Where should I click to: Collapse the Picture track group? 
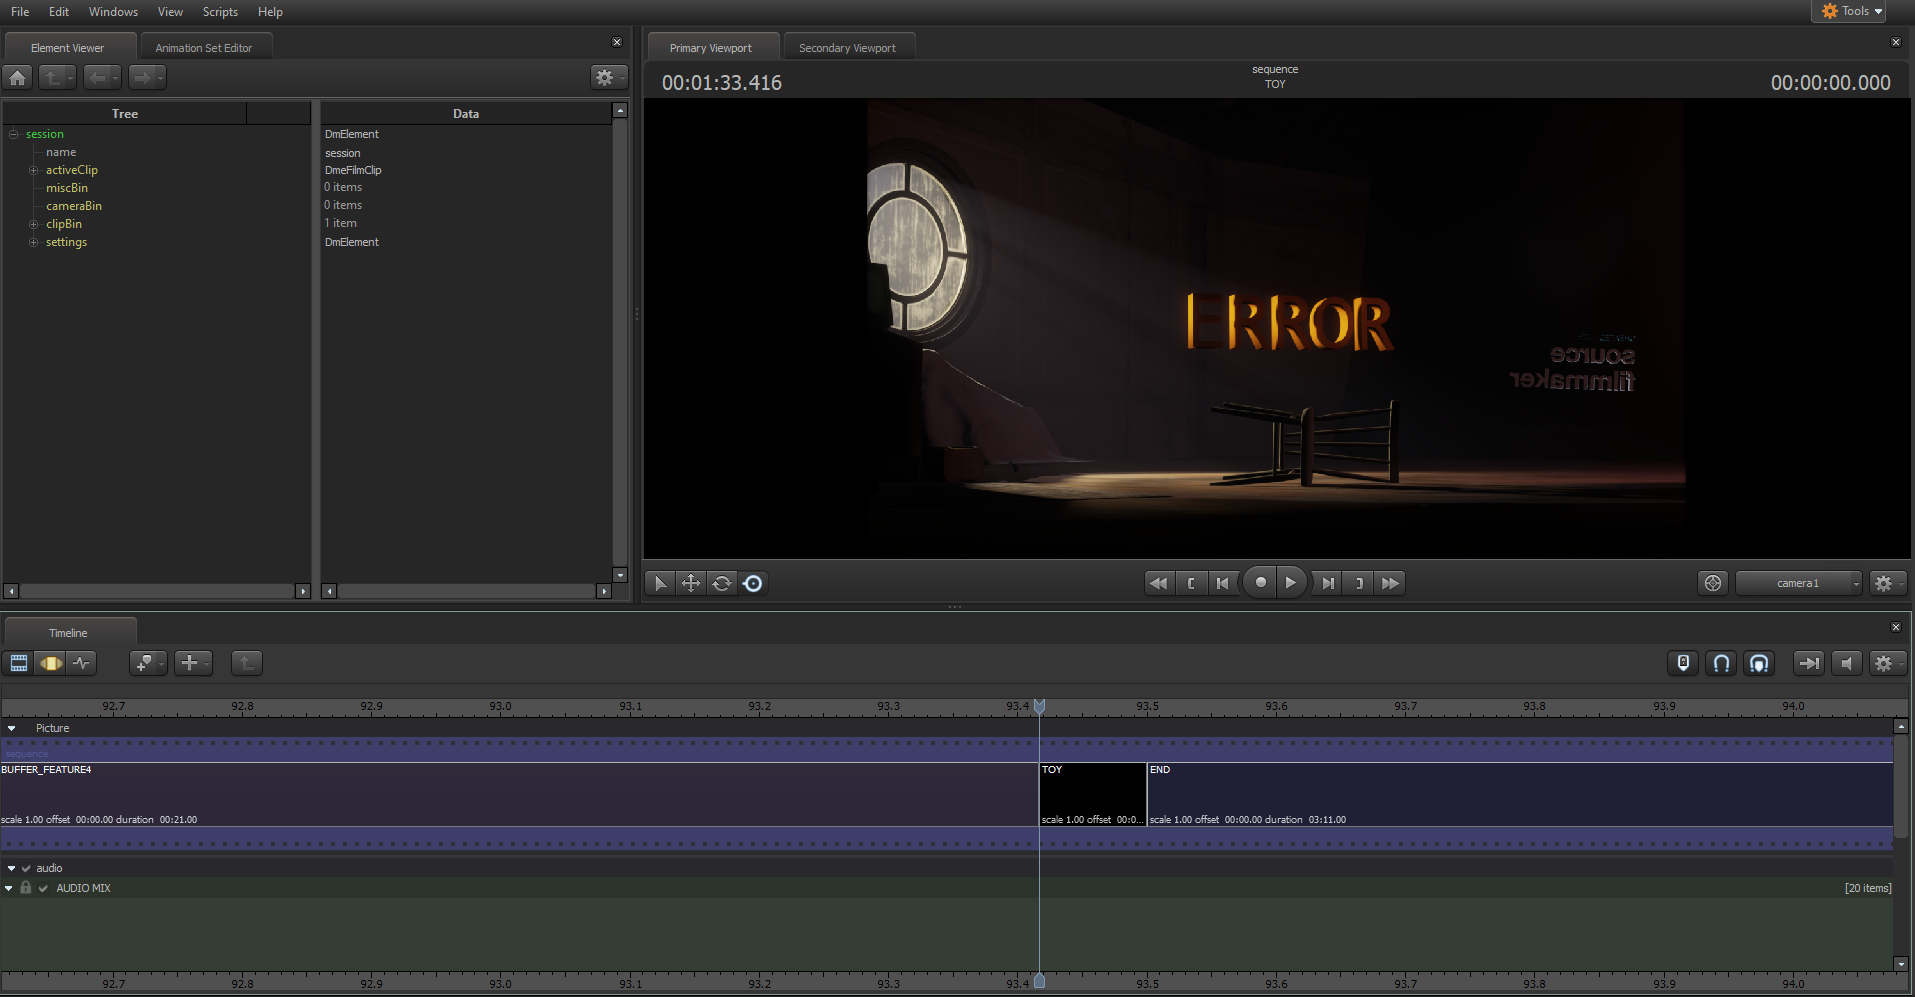(x=12, y=728)
